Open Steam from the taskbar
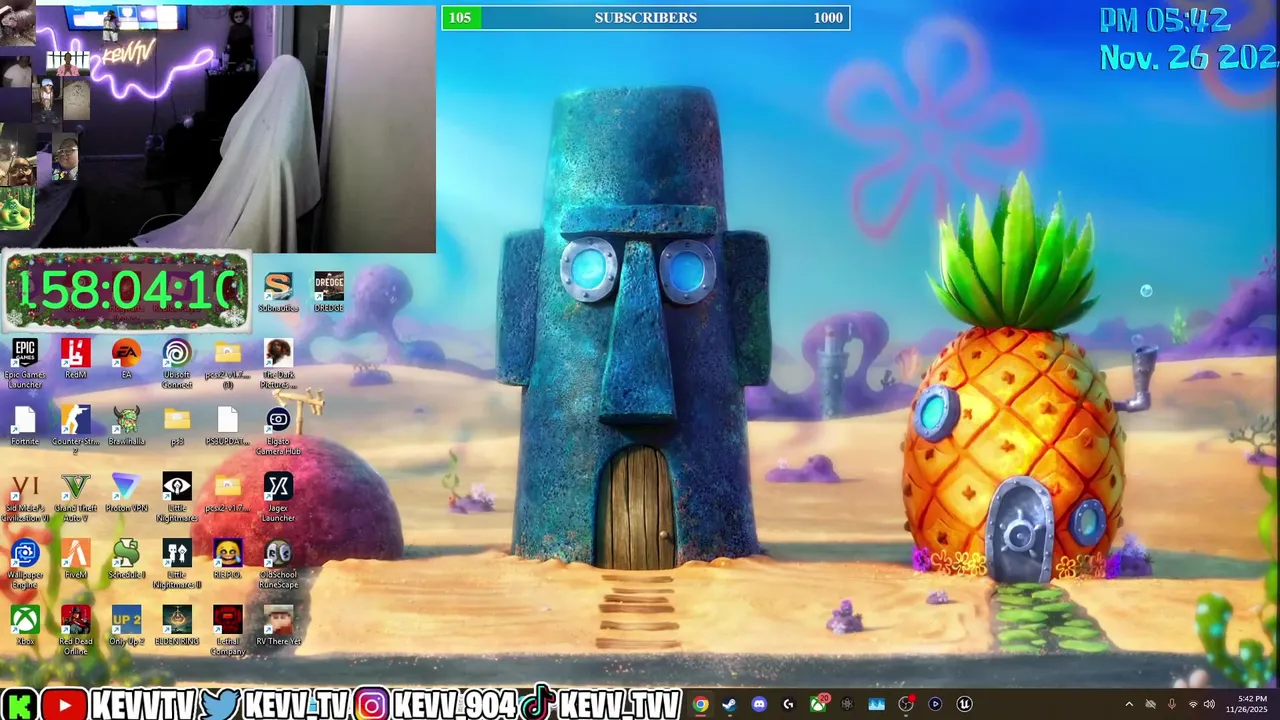 [729, 704]
